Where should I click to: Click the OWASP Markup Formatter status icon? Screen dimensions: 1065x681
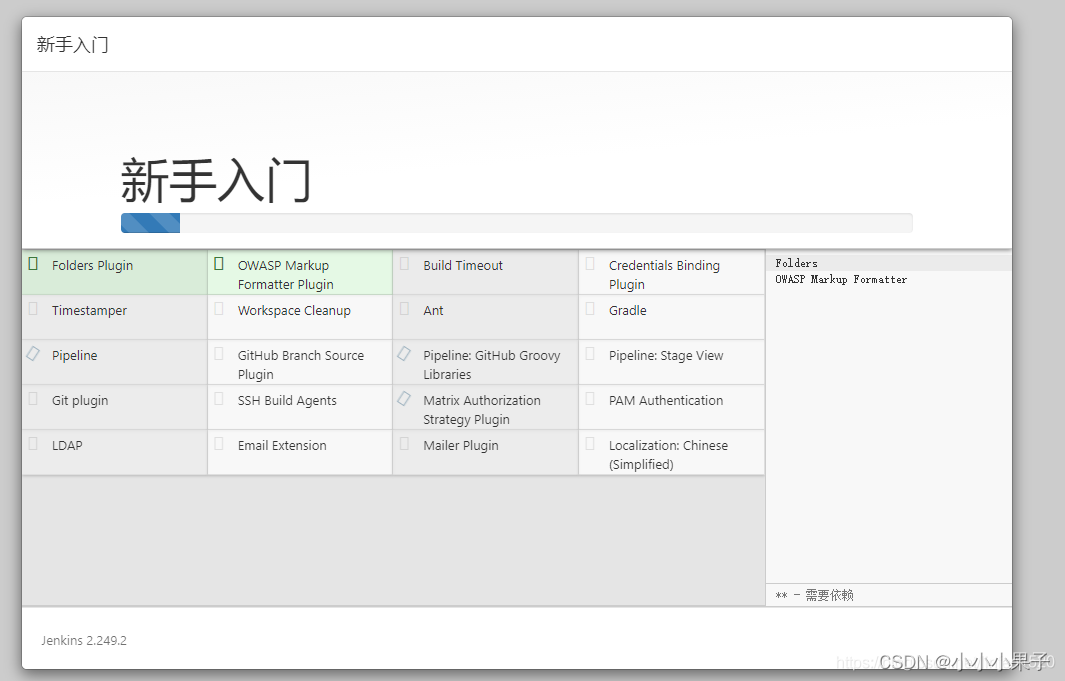219,263
